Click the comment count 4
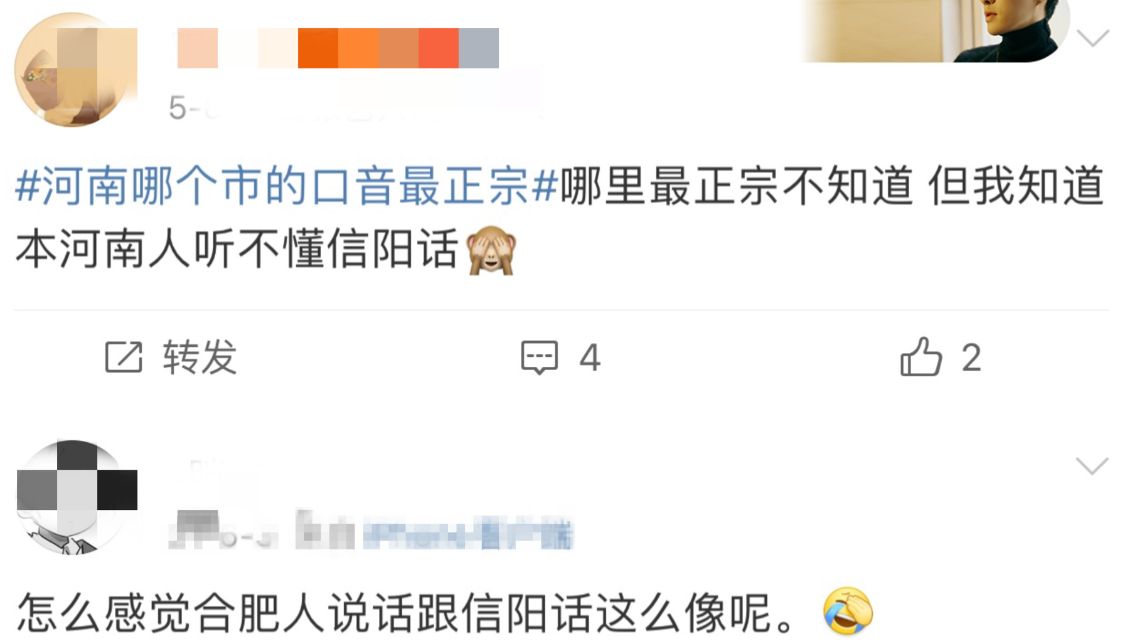Image resolution: width=1125 pixels, height=640 pixels. click(590, 357)
